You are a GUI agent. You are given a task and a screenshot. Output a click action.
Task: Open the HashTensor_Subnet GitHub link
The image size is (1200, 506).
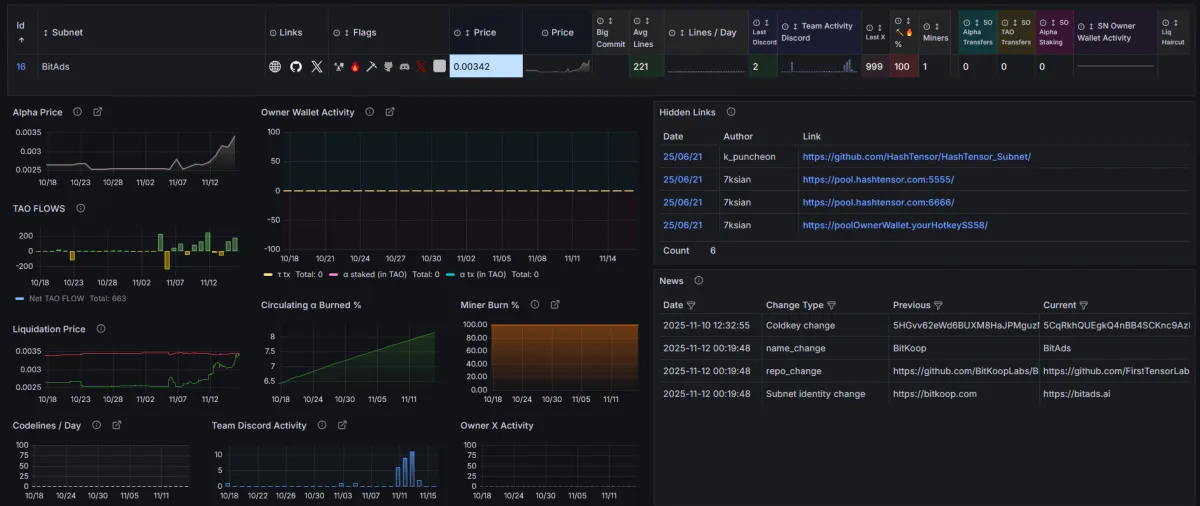click(x=916, y=157)
